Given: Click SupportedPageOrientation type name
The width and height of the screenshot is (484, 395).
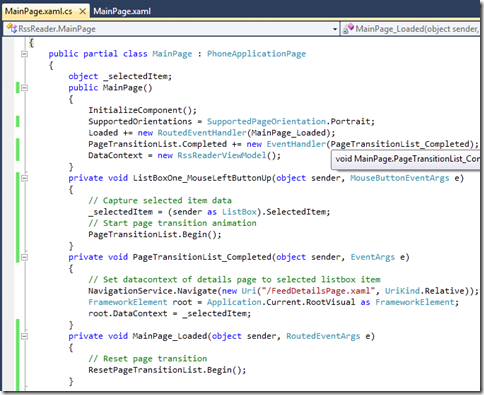Looking at the screenshot, I should [x=266, y=121].
